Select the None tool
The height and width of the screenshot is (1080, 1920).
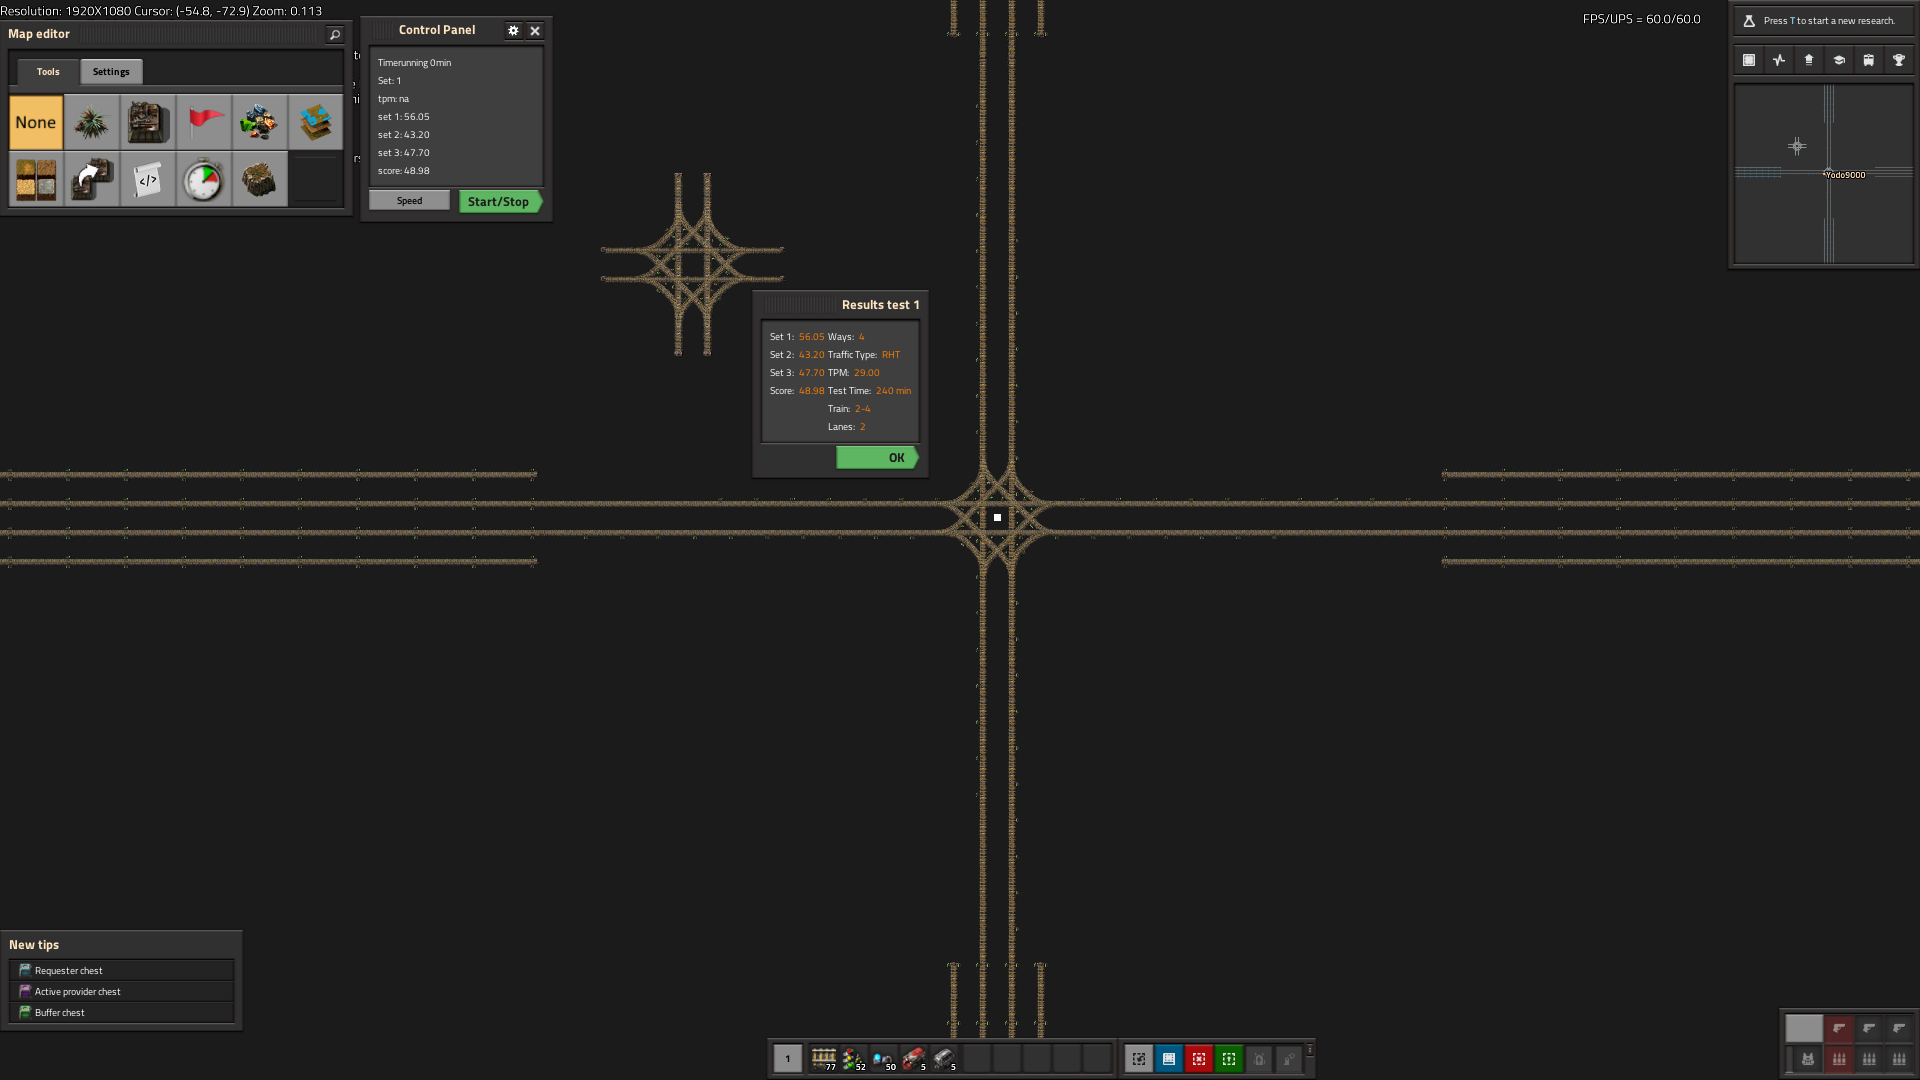click(x=36, y=122)
